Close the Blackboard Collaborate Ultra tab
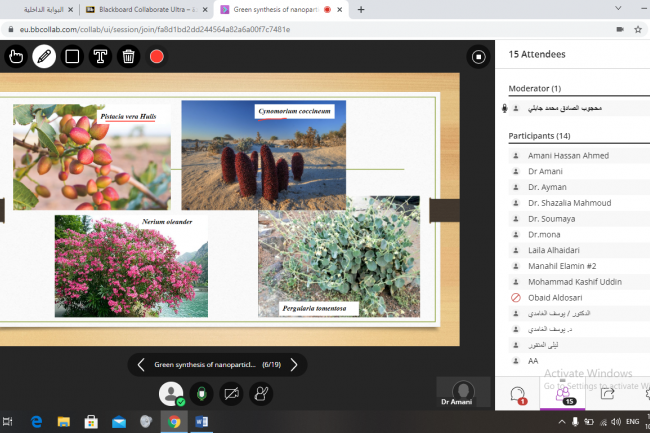Screen dimensions: 650x433 click(x=205, y=10)
